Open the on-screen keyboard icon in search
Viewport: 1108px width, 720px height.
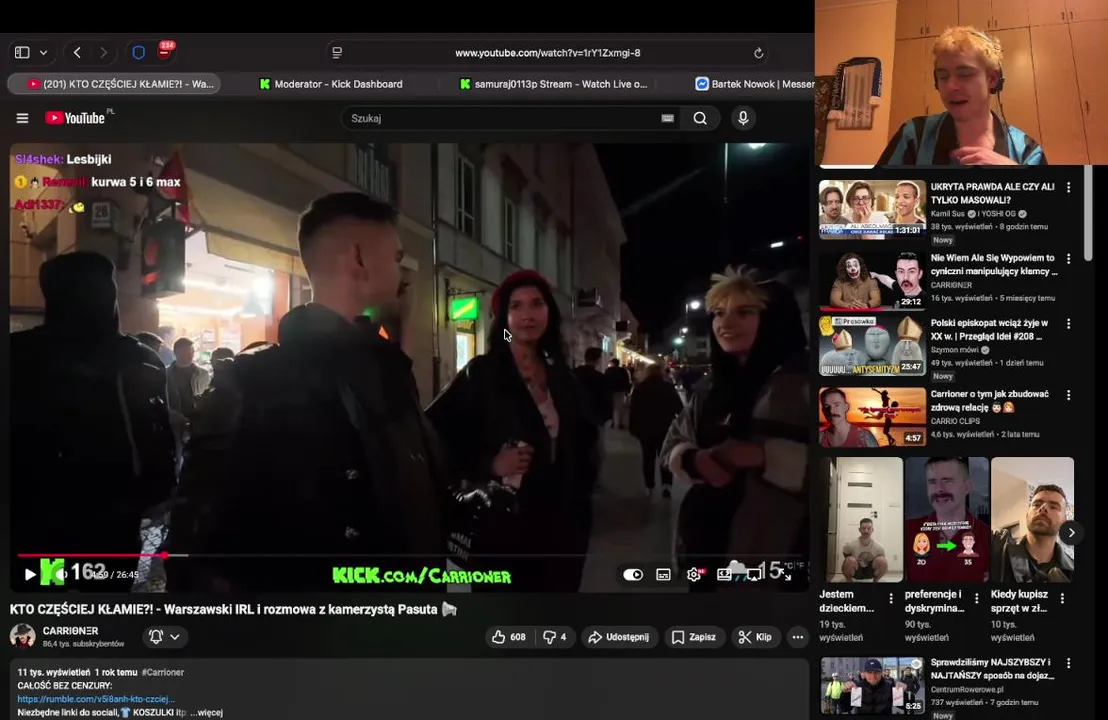667,118
